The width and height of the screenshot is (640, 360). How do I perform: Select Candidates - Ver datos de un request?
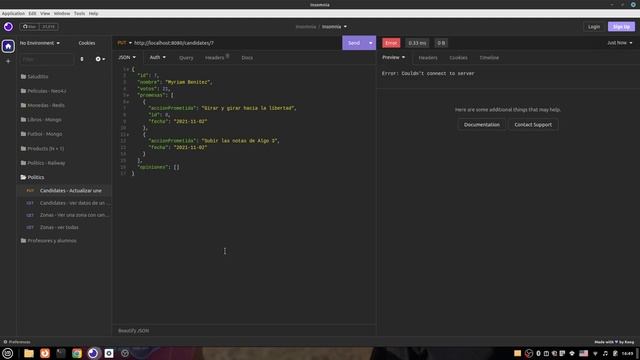64,203
